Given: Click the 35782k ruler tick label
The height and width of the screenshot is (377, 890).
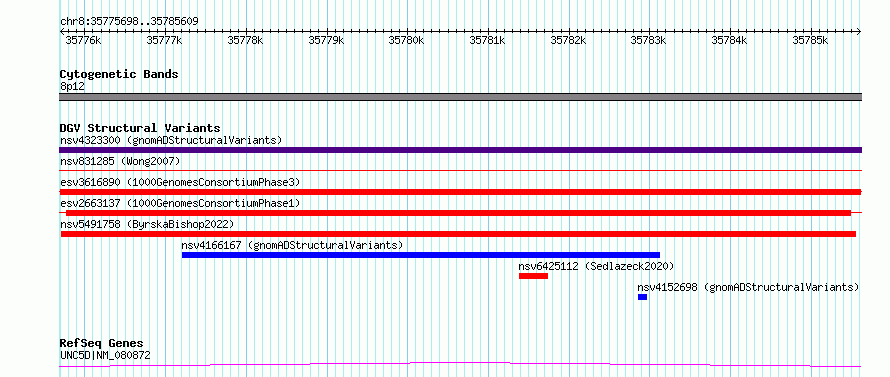Looking at the screenshot, I should pos(569,40).
